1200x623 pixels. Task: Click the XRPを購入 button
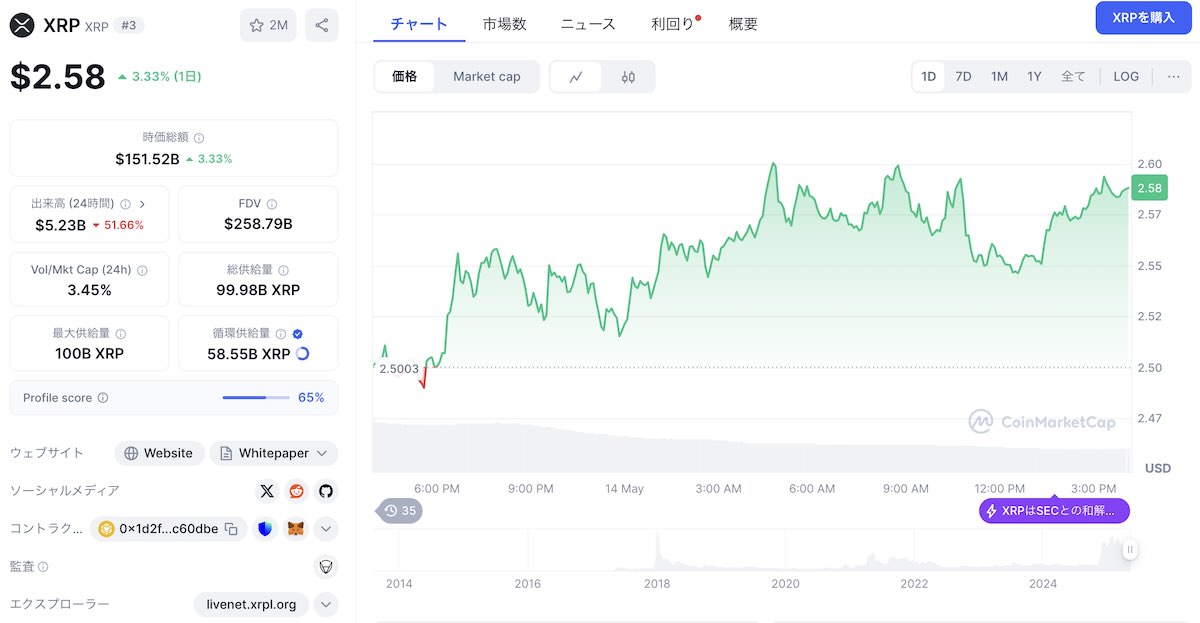tap(1144, 18)
